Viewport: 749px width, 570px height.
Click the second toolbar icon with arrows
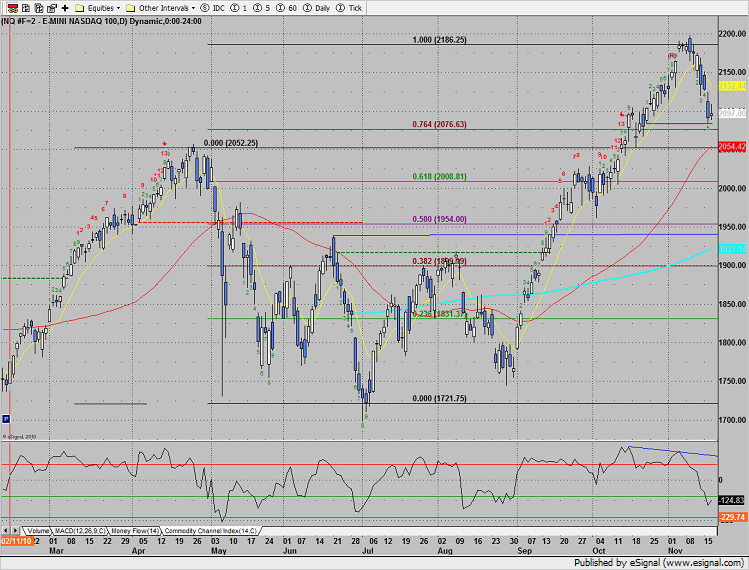(26, 8)
